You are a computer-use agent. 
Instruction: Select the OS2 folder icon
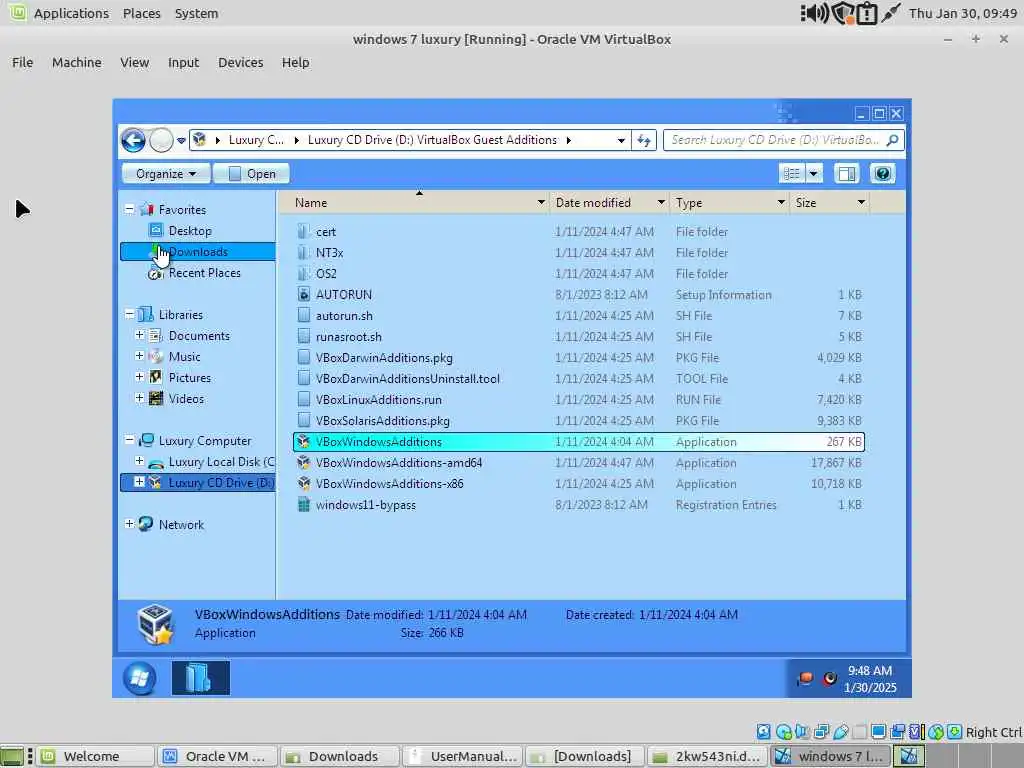[303, 273]
